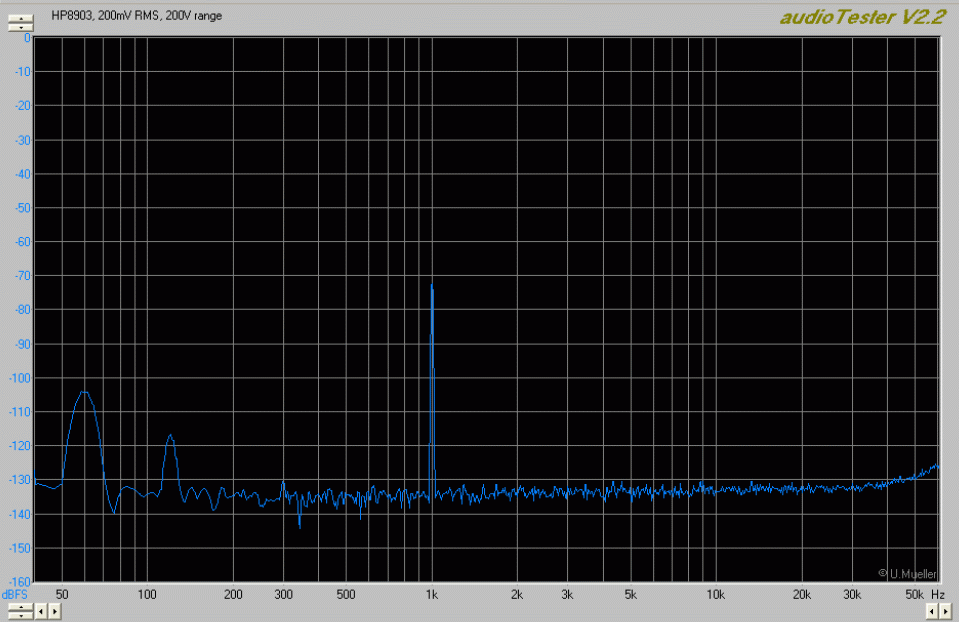Click the dBFS axis unit label

(x=16, y=594)
